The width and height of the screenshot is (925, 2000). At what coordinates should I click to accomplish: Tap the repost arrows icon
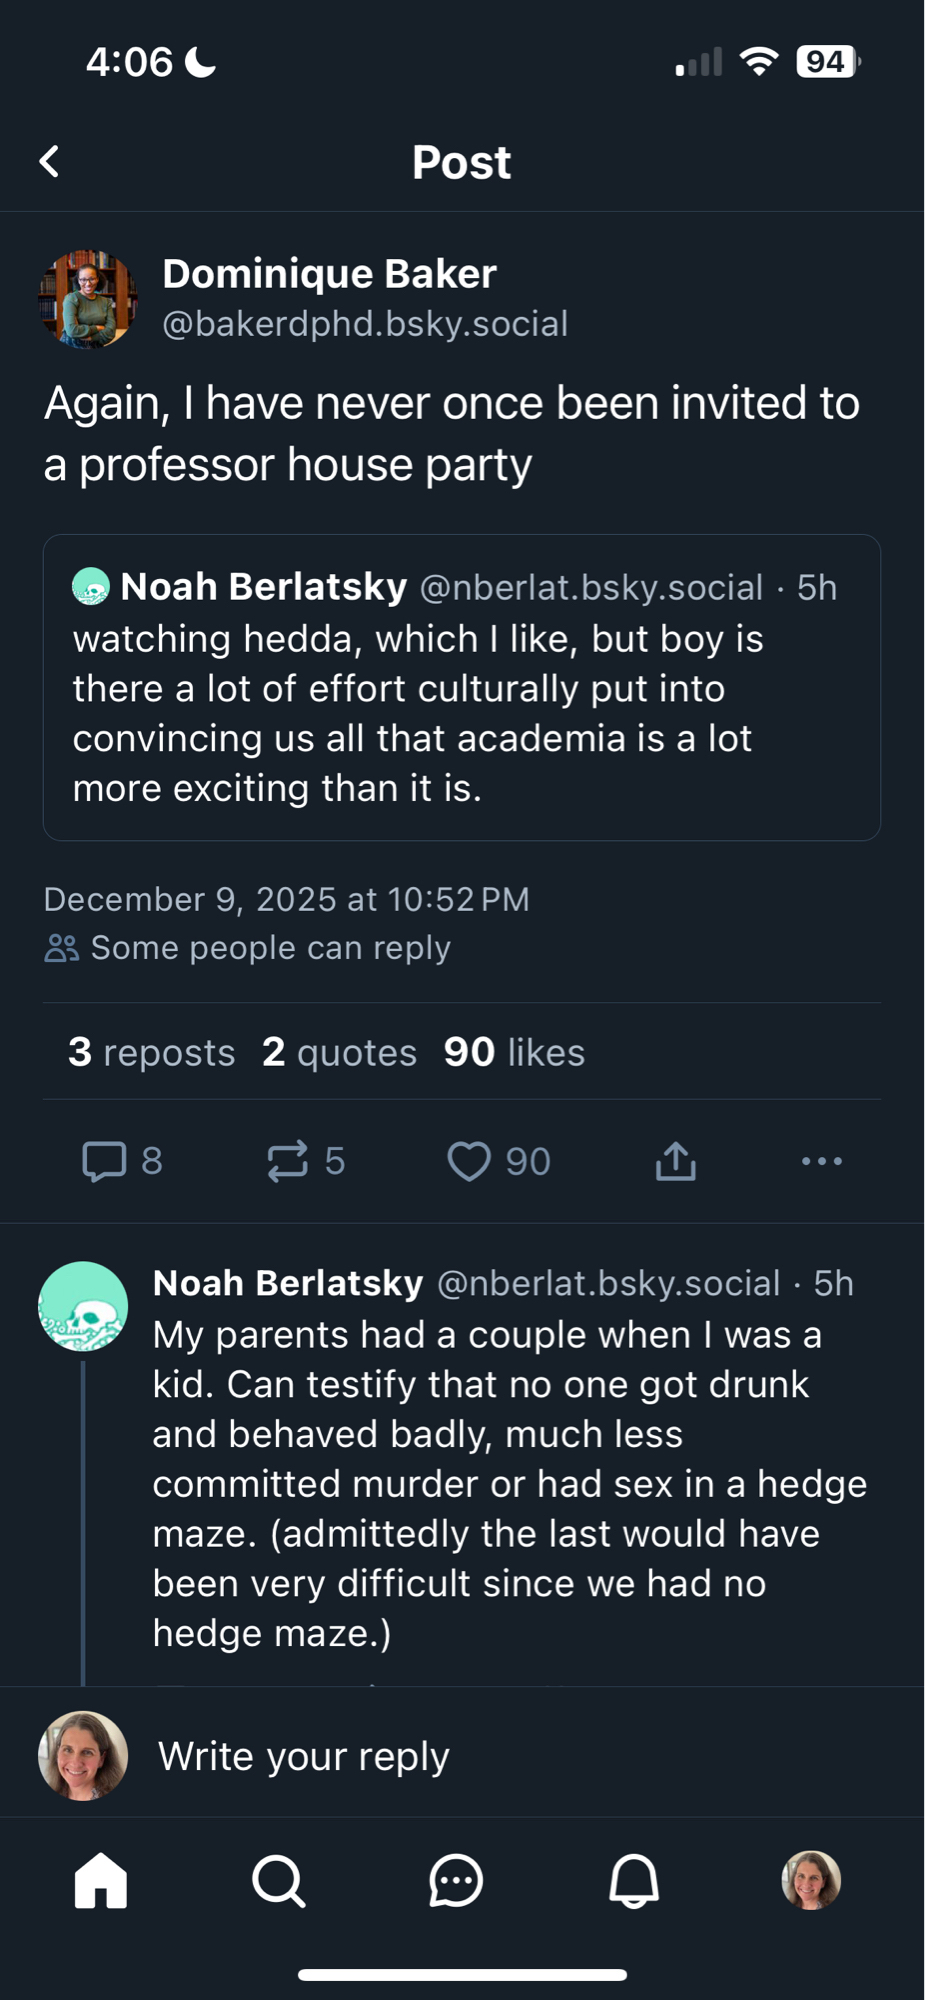coord(287,1161)
